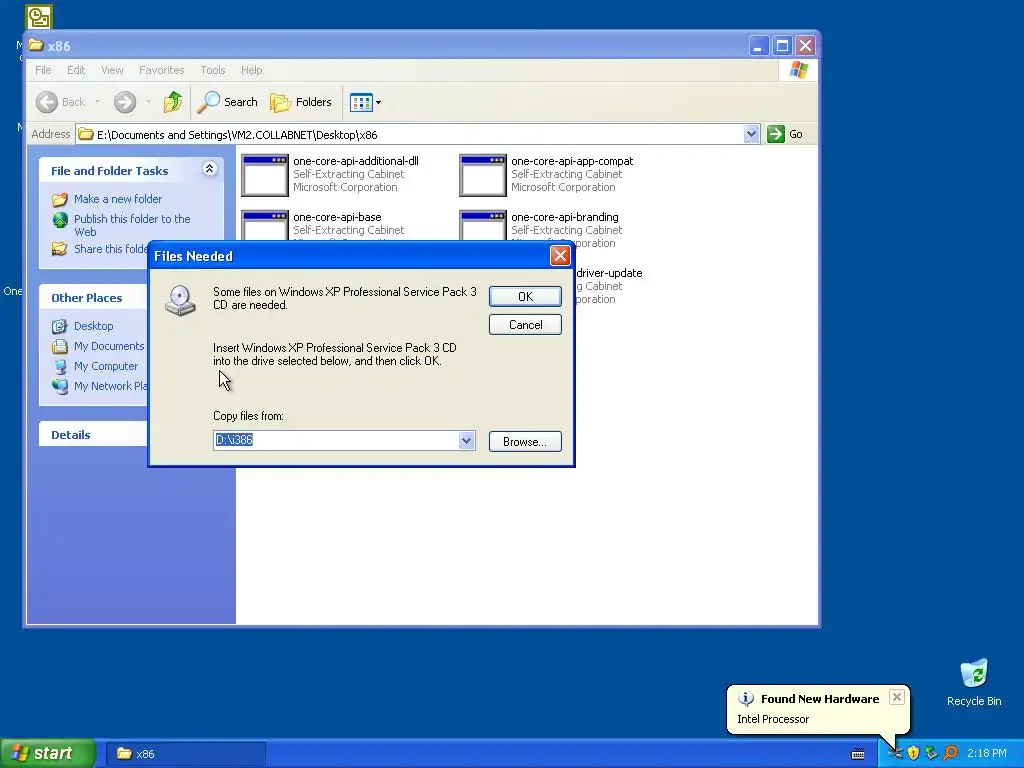Click the system clock 2:18 PM
Viewport: 1024px width, 768px height.
[x=987, y=753]
